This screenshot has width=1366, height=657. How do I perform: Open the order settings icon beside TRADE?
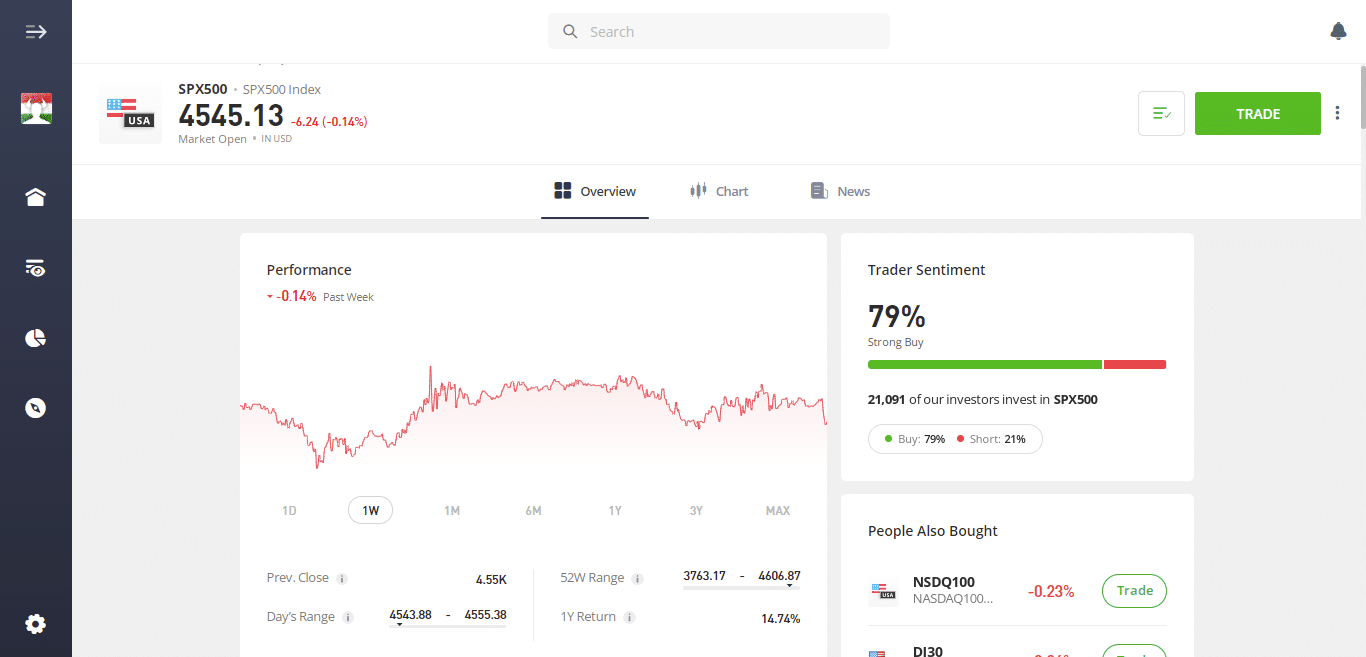point(1161,113)
